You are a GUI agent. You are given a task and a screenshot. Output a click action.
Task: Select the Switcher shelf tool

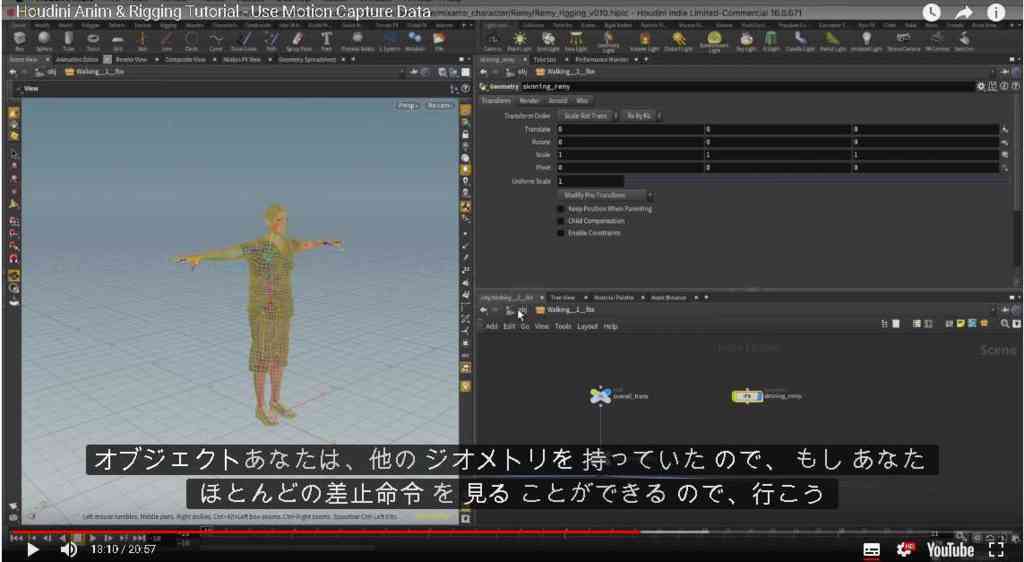(964, 41)
